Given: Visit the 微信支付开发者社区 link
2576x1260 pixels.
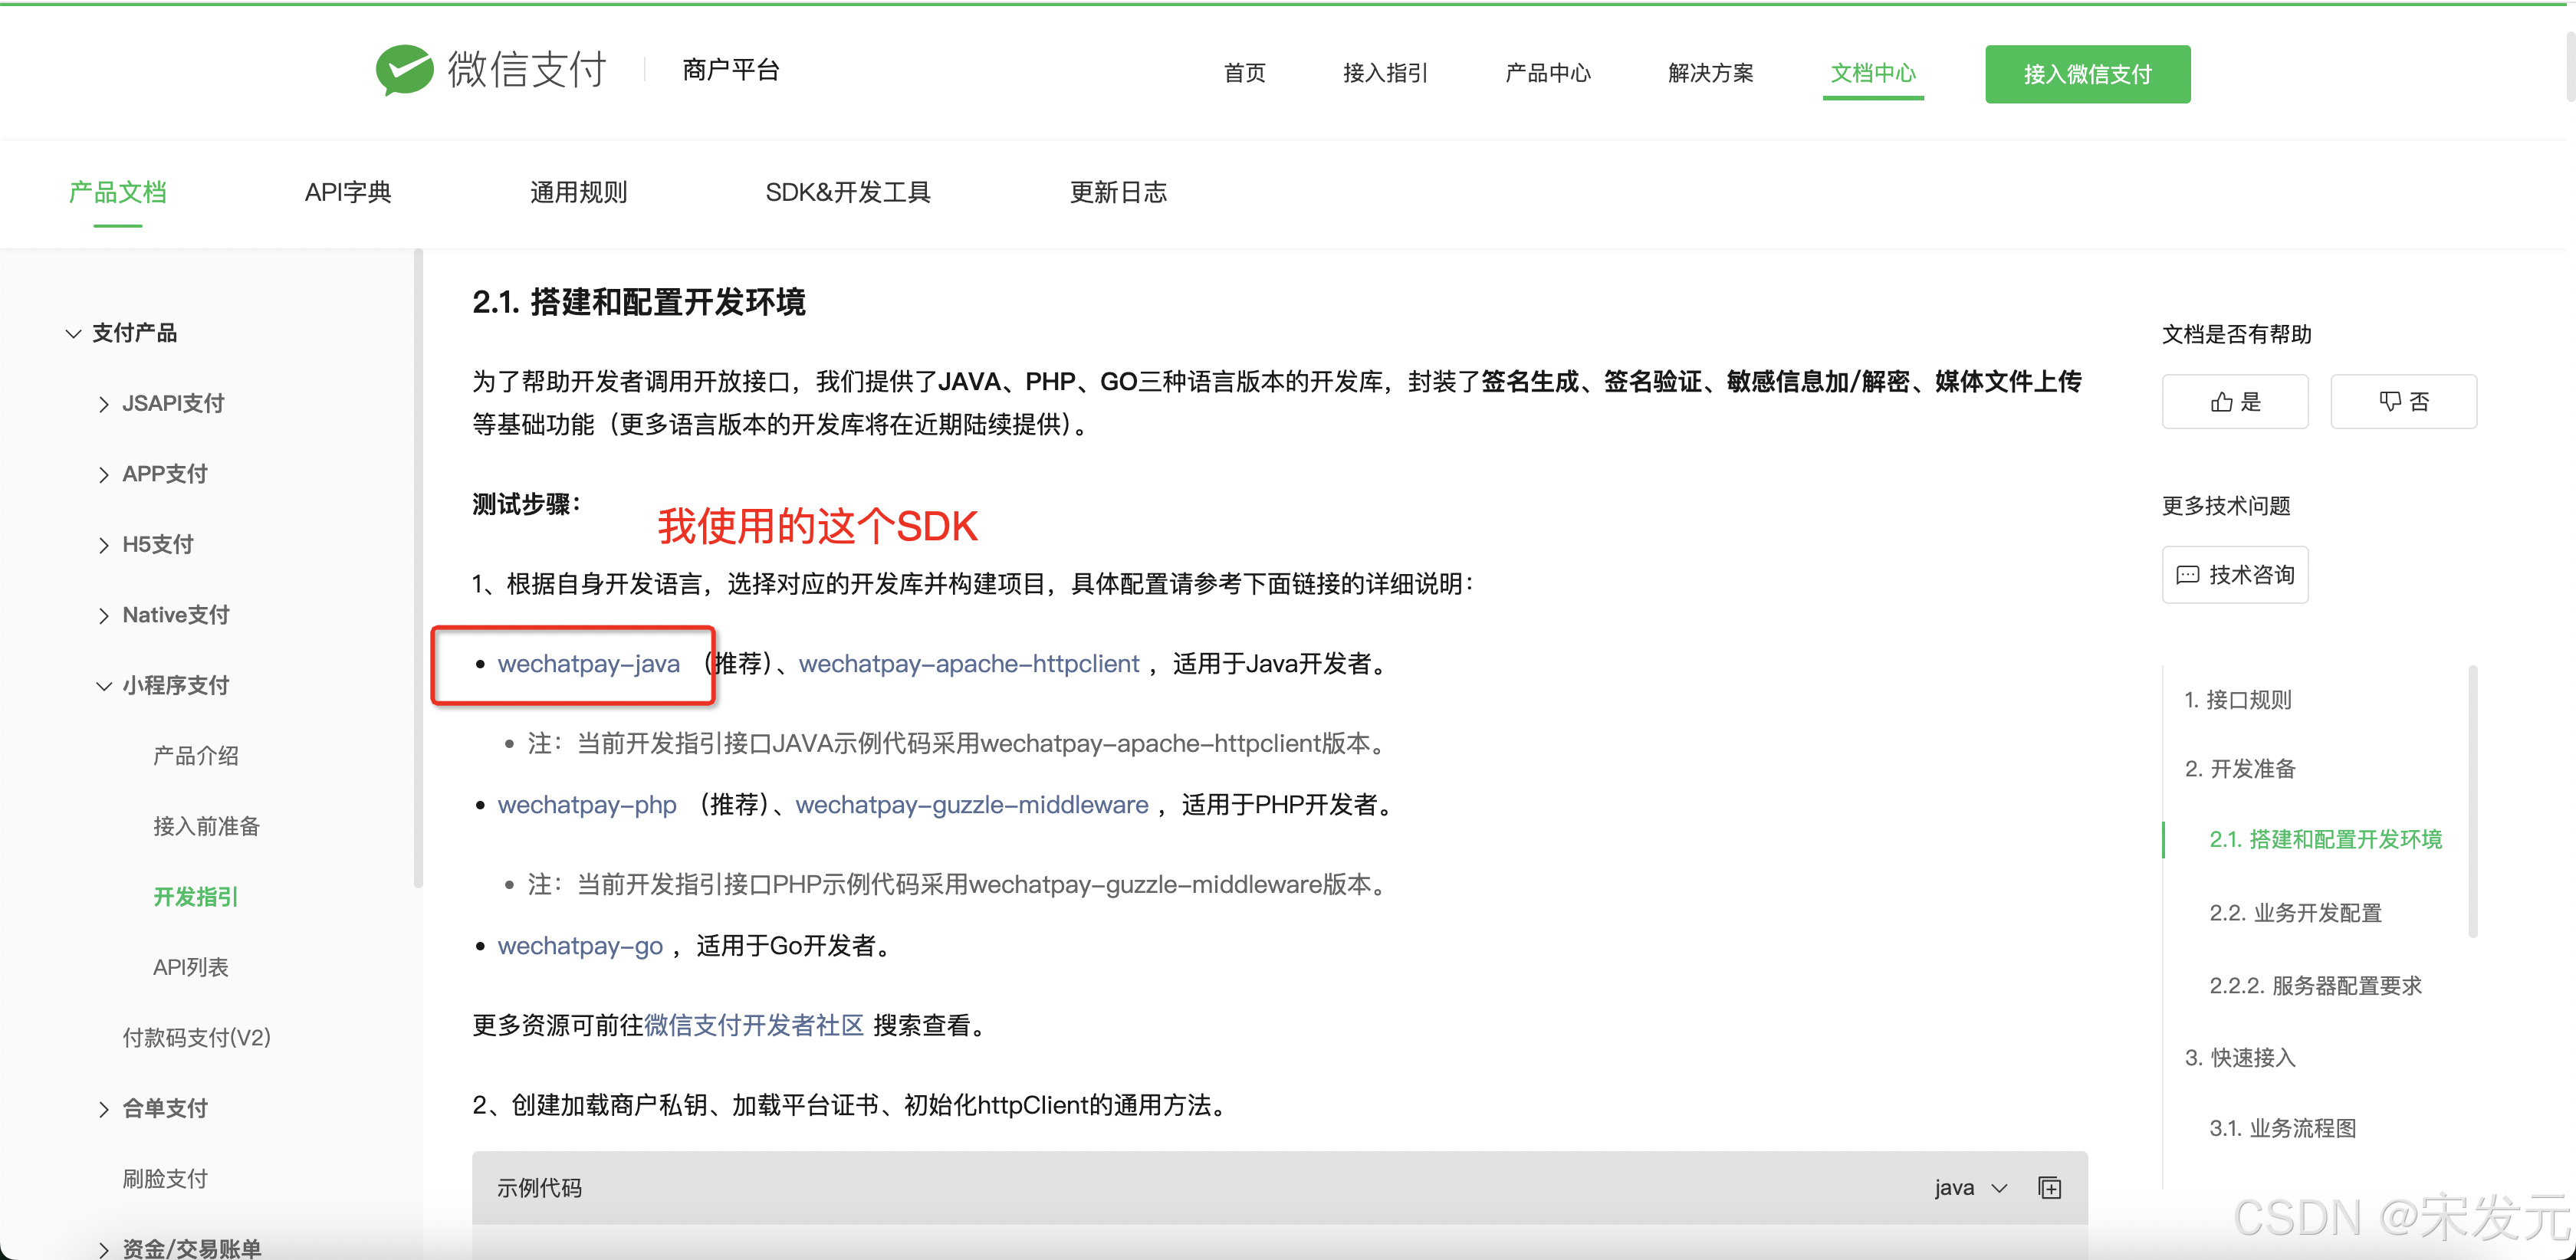Looking at the screenshot, I should tap(754, 1025).
